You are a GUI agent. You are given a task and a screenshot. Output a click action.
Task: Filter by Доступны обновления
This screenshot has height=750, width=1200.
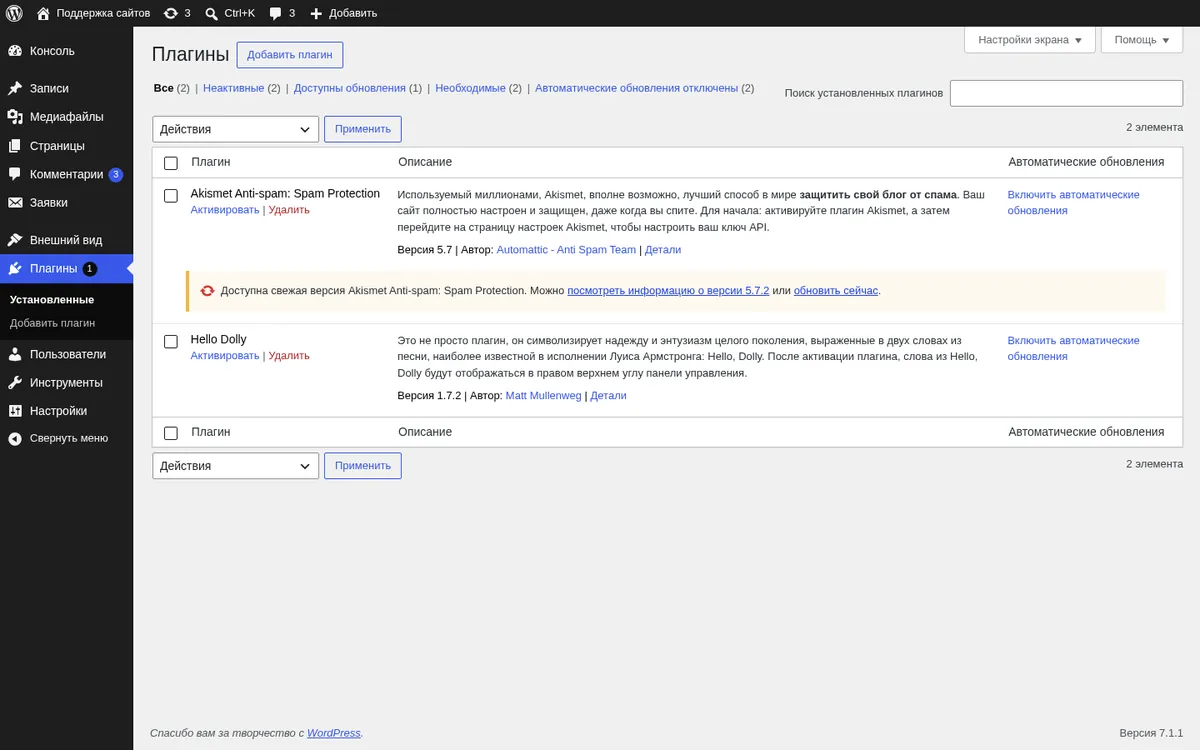(350, 88)
